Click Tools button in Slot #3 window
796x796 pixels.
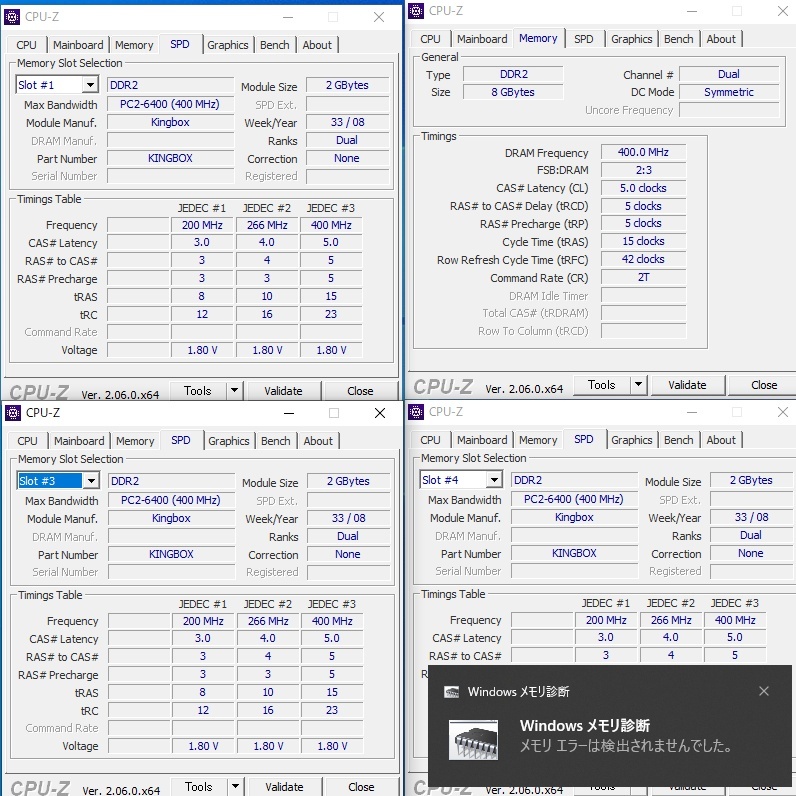click(198, 786)
